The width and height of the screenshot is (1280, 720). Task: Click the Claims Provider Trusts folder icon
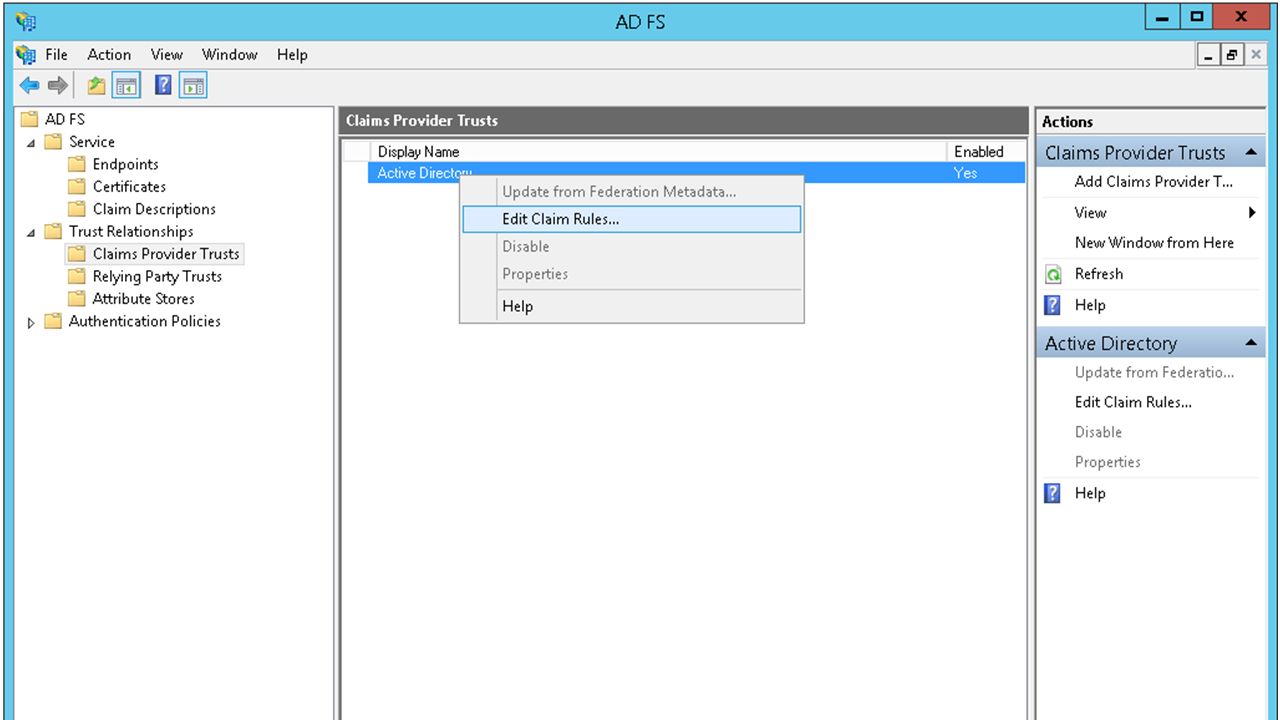pos(77,254)
